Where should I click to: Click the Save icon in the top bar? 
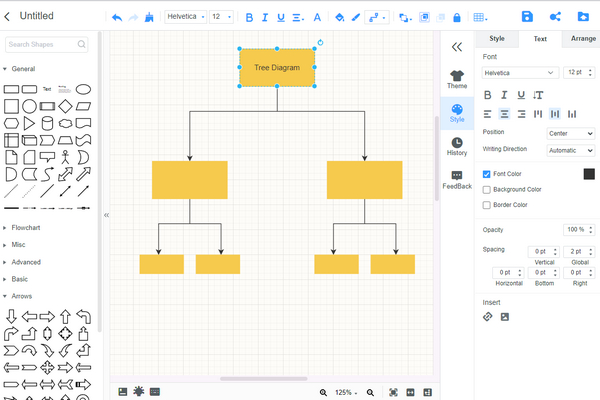click(x=527, y=17)
